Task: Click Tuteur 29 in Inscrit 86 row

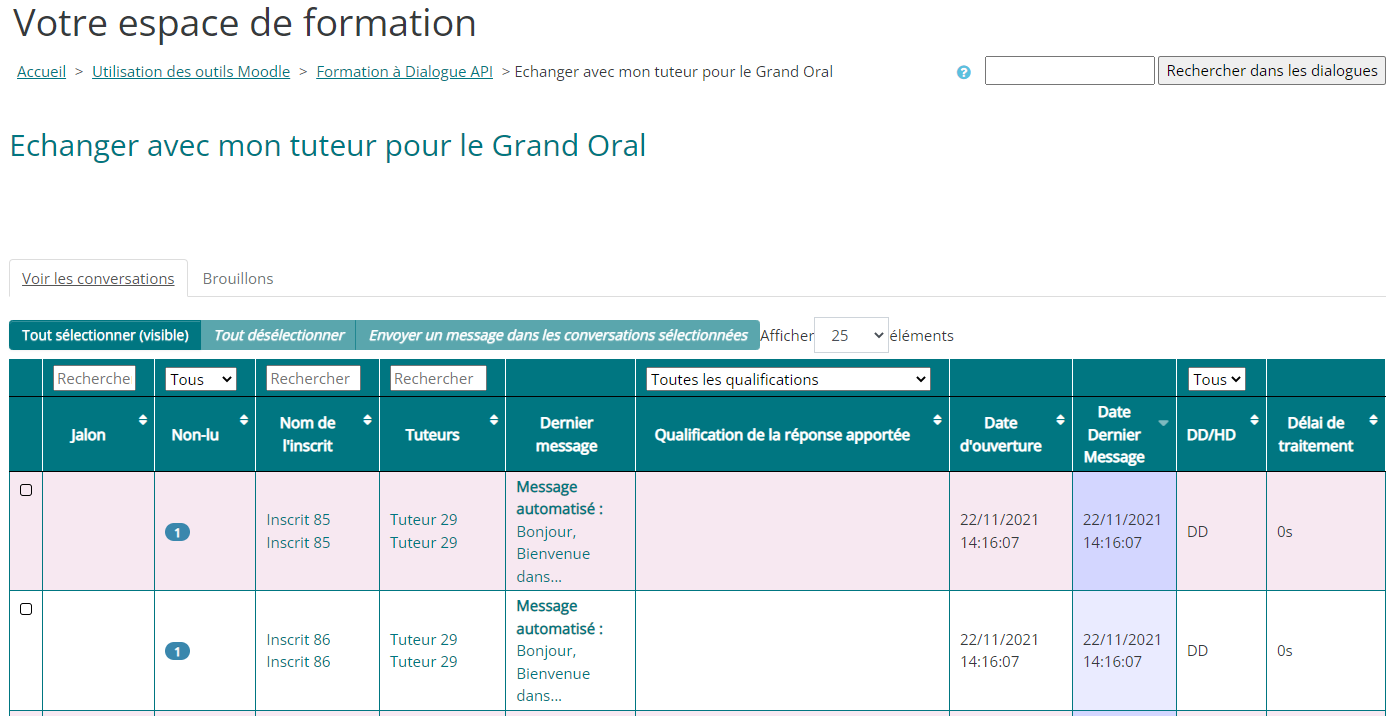Action: pyautogui.click(x=424, y=650)
